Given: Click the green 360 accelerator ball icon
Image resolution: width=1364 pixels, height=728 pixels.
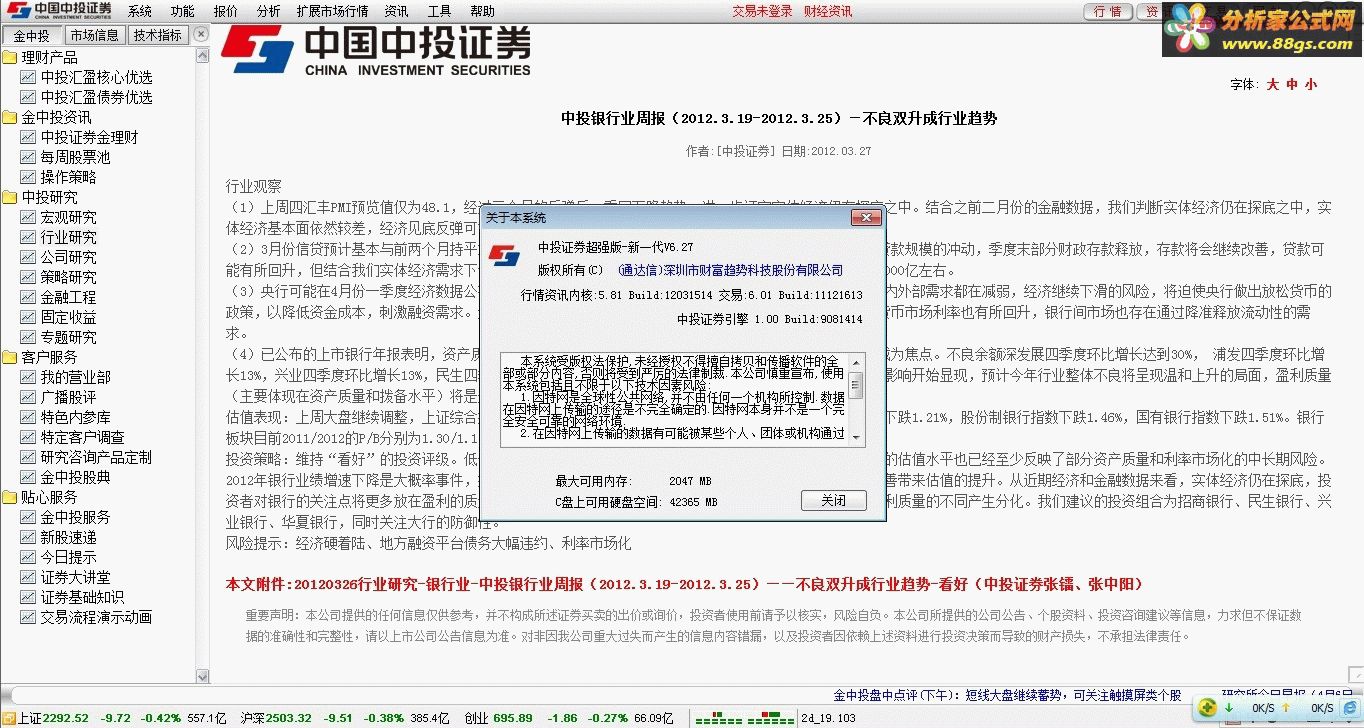Looking at the screenshot, I should [1208, 708].
